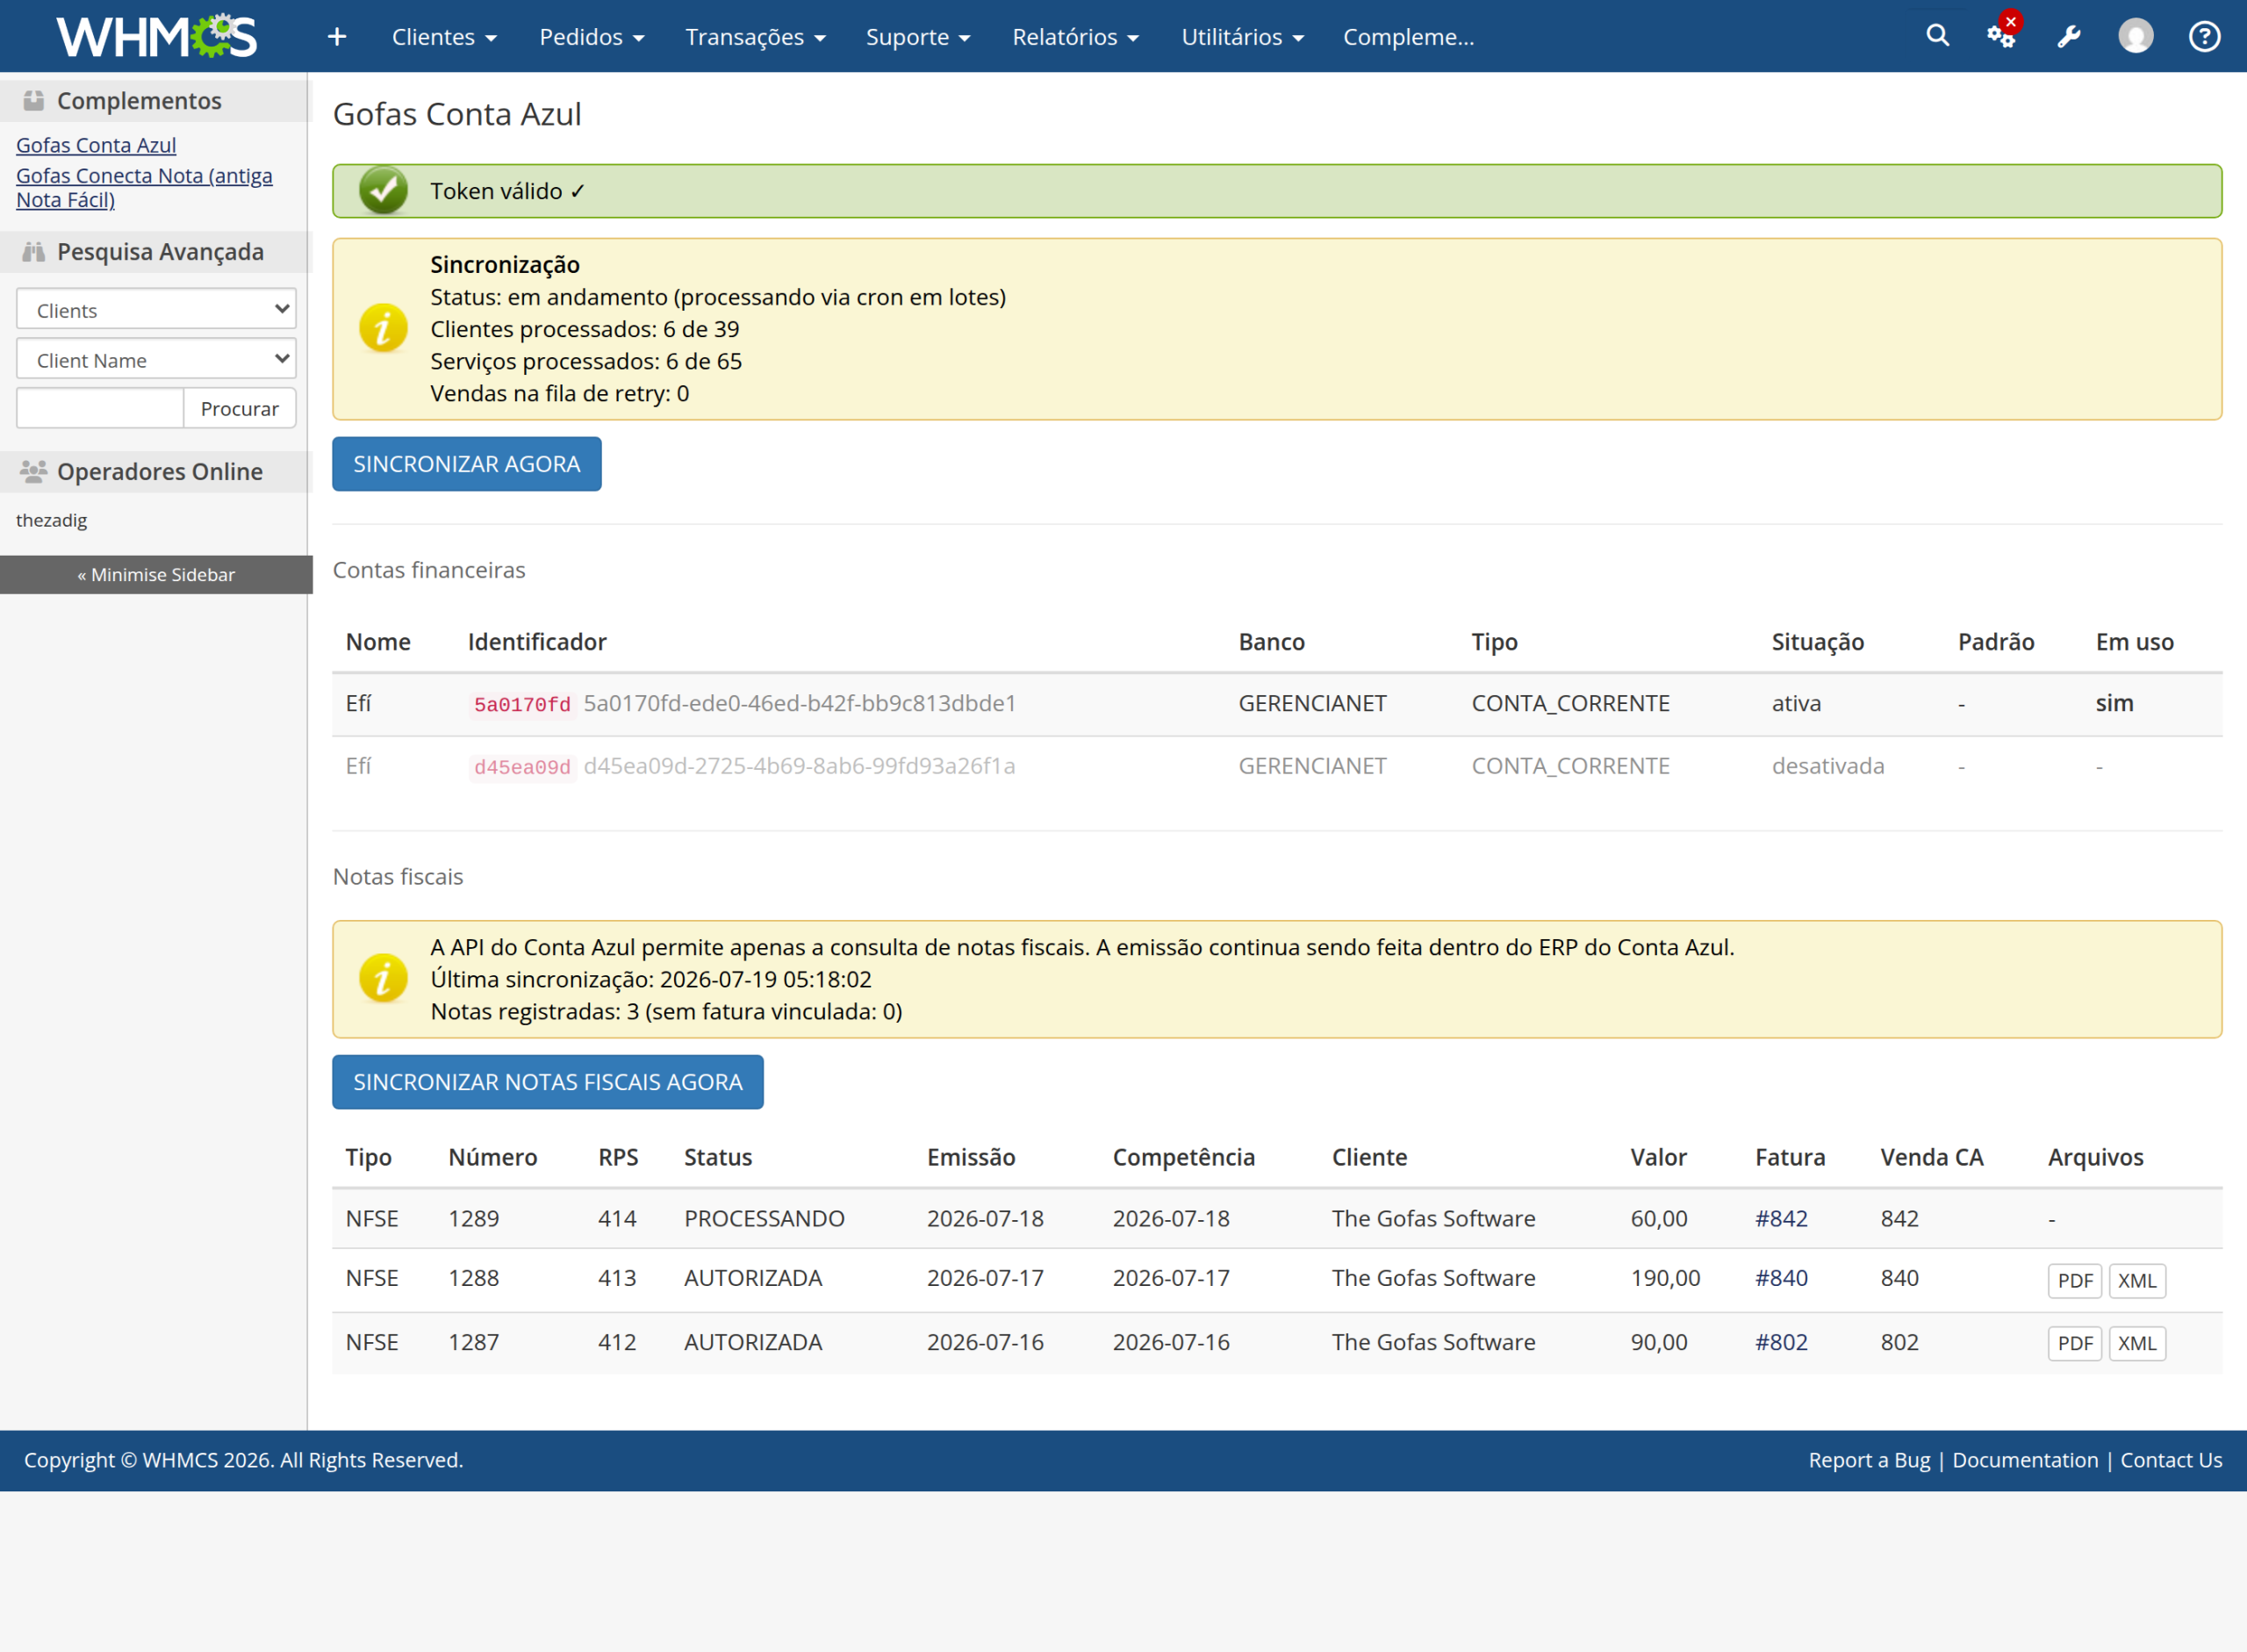Viewport: 2247px width, 1652px height.
Task: Click the Identificador column header
Action: [537, 642]
